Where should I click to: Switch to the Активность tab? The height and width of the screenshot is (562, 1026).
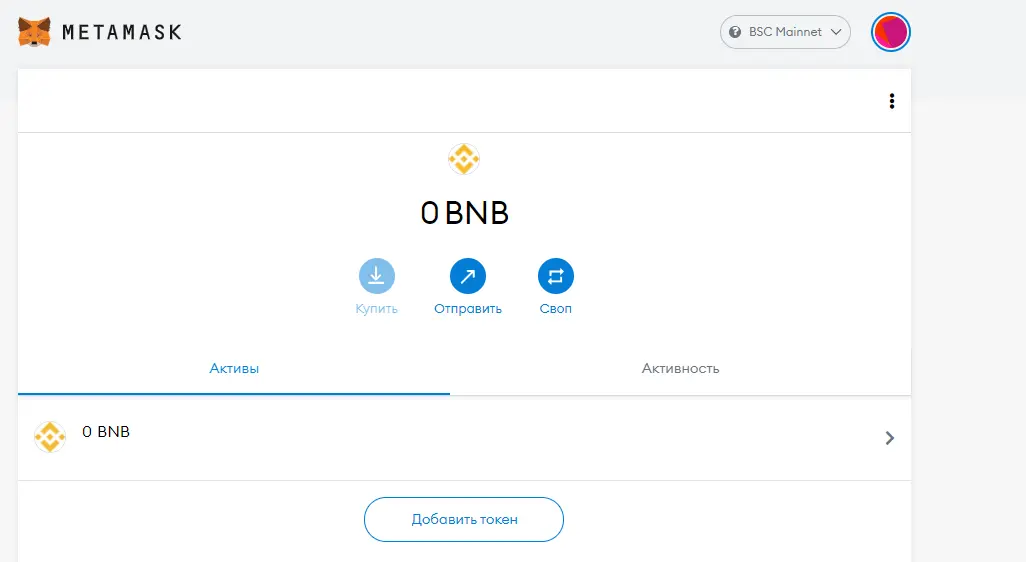click(681, 369)
